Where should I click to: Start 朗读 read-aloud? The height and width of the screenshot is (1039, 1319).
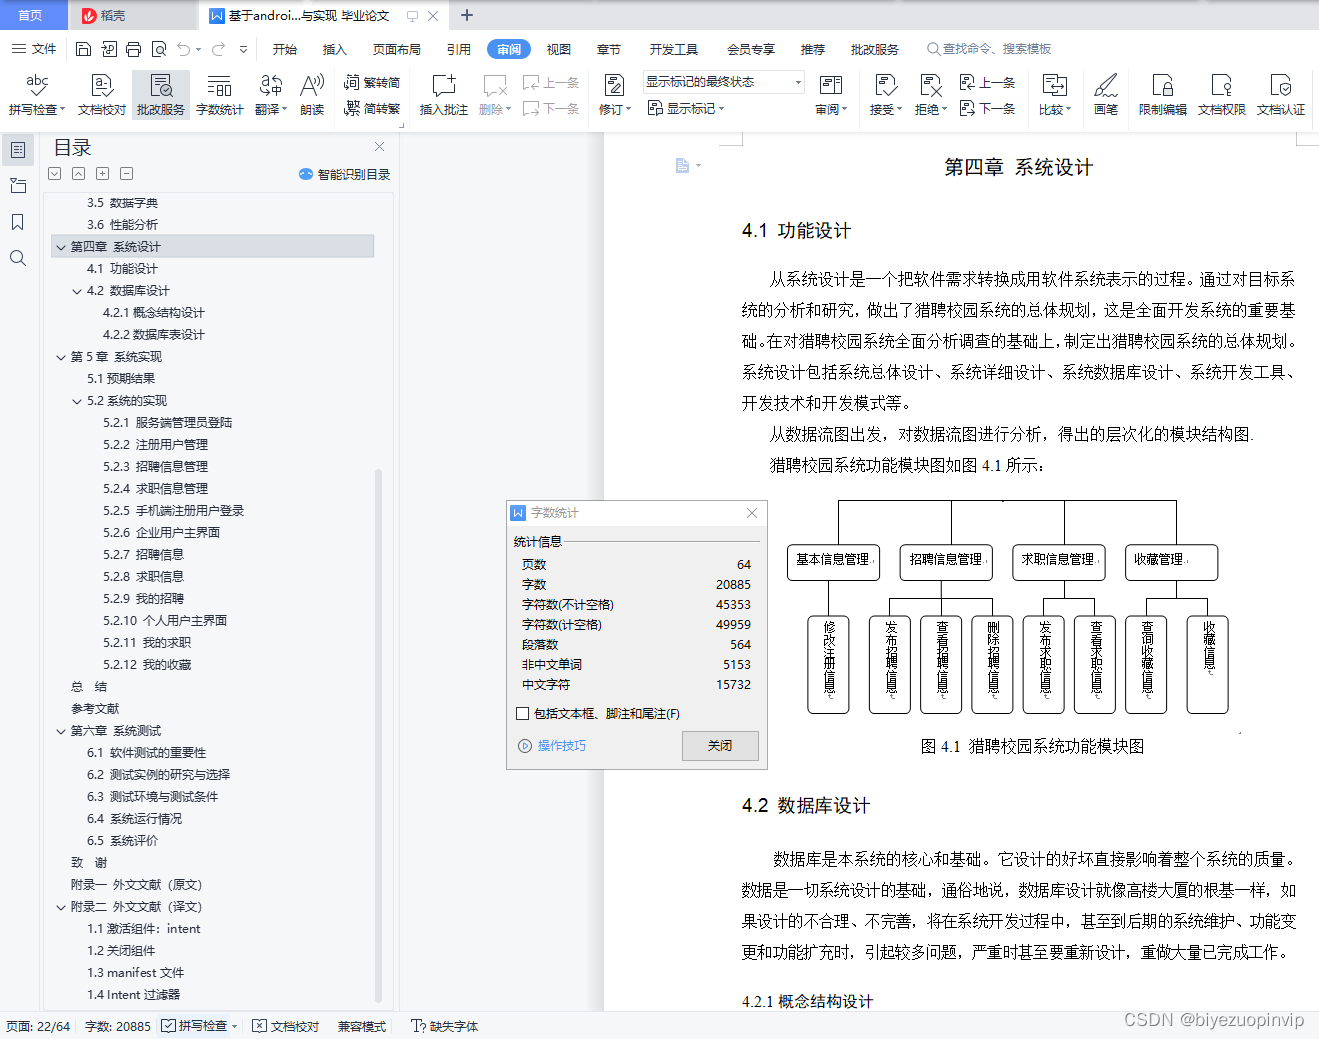point(312,94)
